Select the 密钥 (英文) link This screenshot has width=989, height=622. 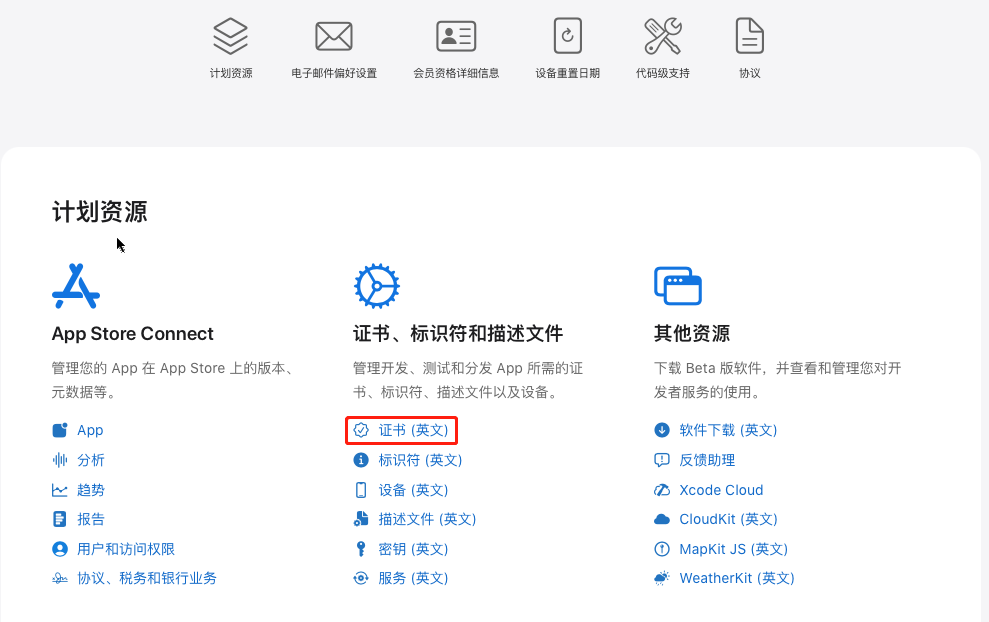[413, 549]
